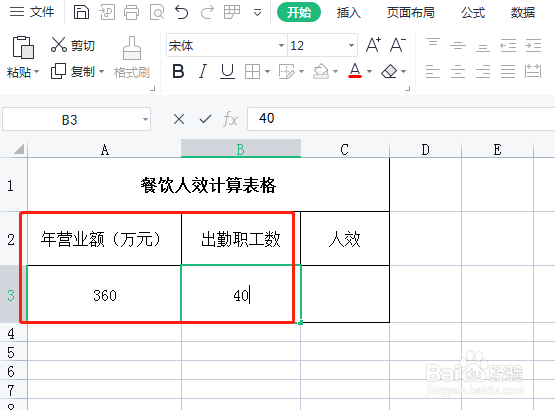Select cell A3 containing 360
Screen dimensions: 555x410
point(105,295)
